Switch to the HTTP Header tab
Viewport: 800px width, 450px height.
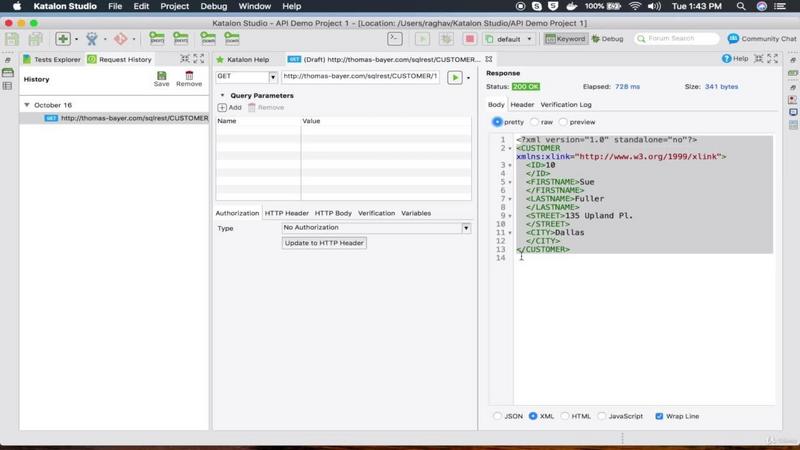pyautogui.click(x=286, y=213)
